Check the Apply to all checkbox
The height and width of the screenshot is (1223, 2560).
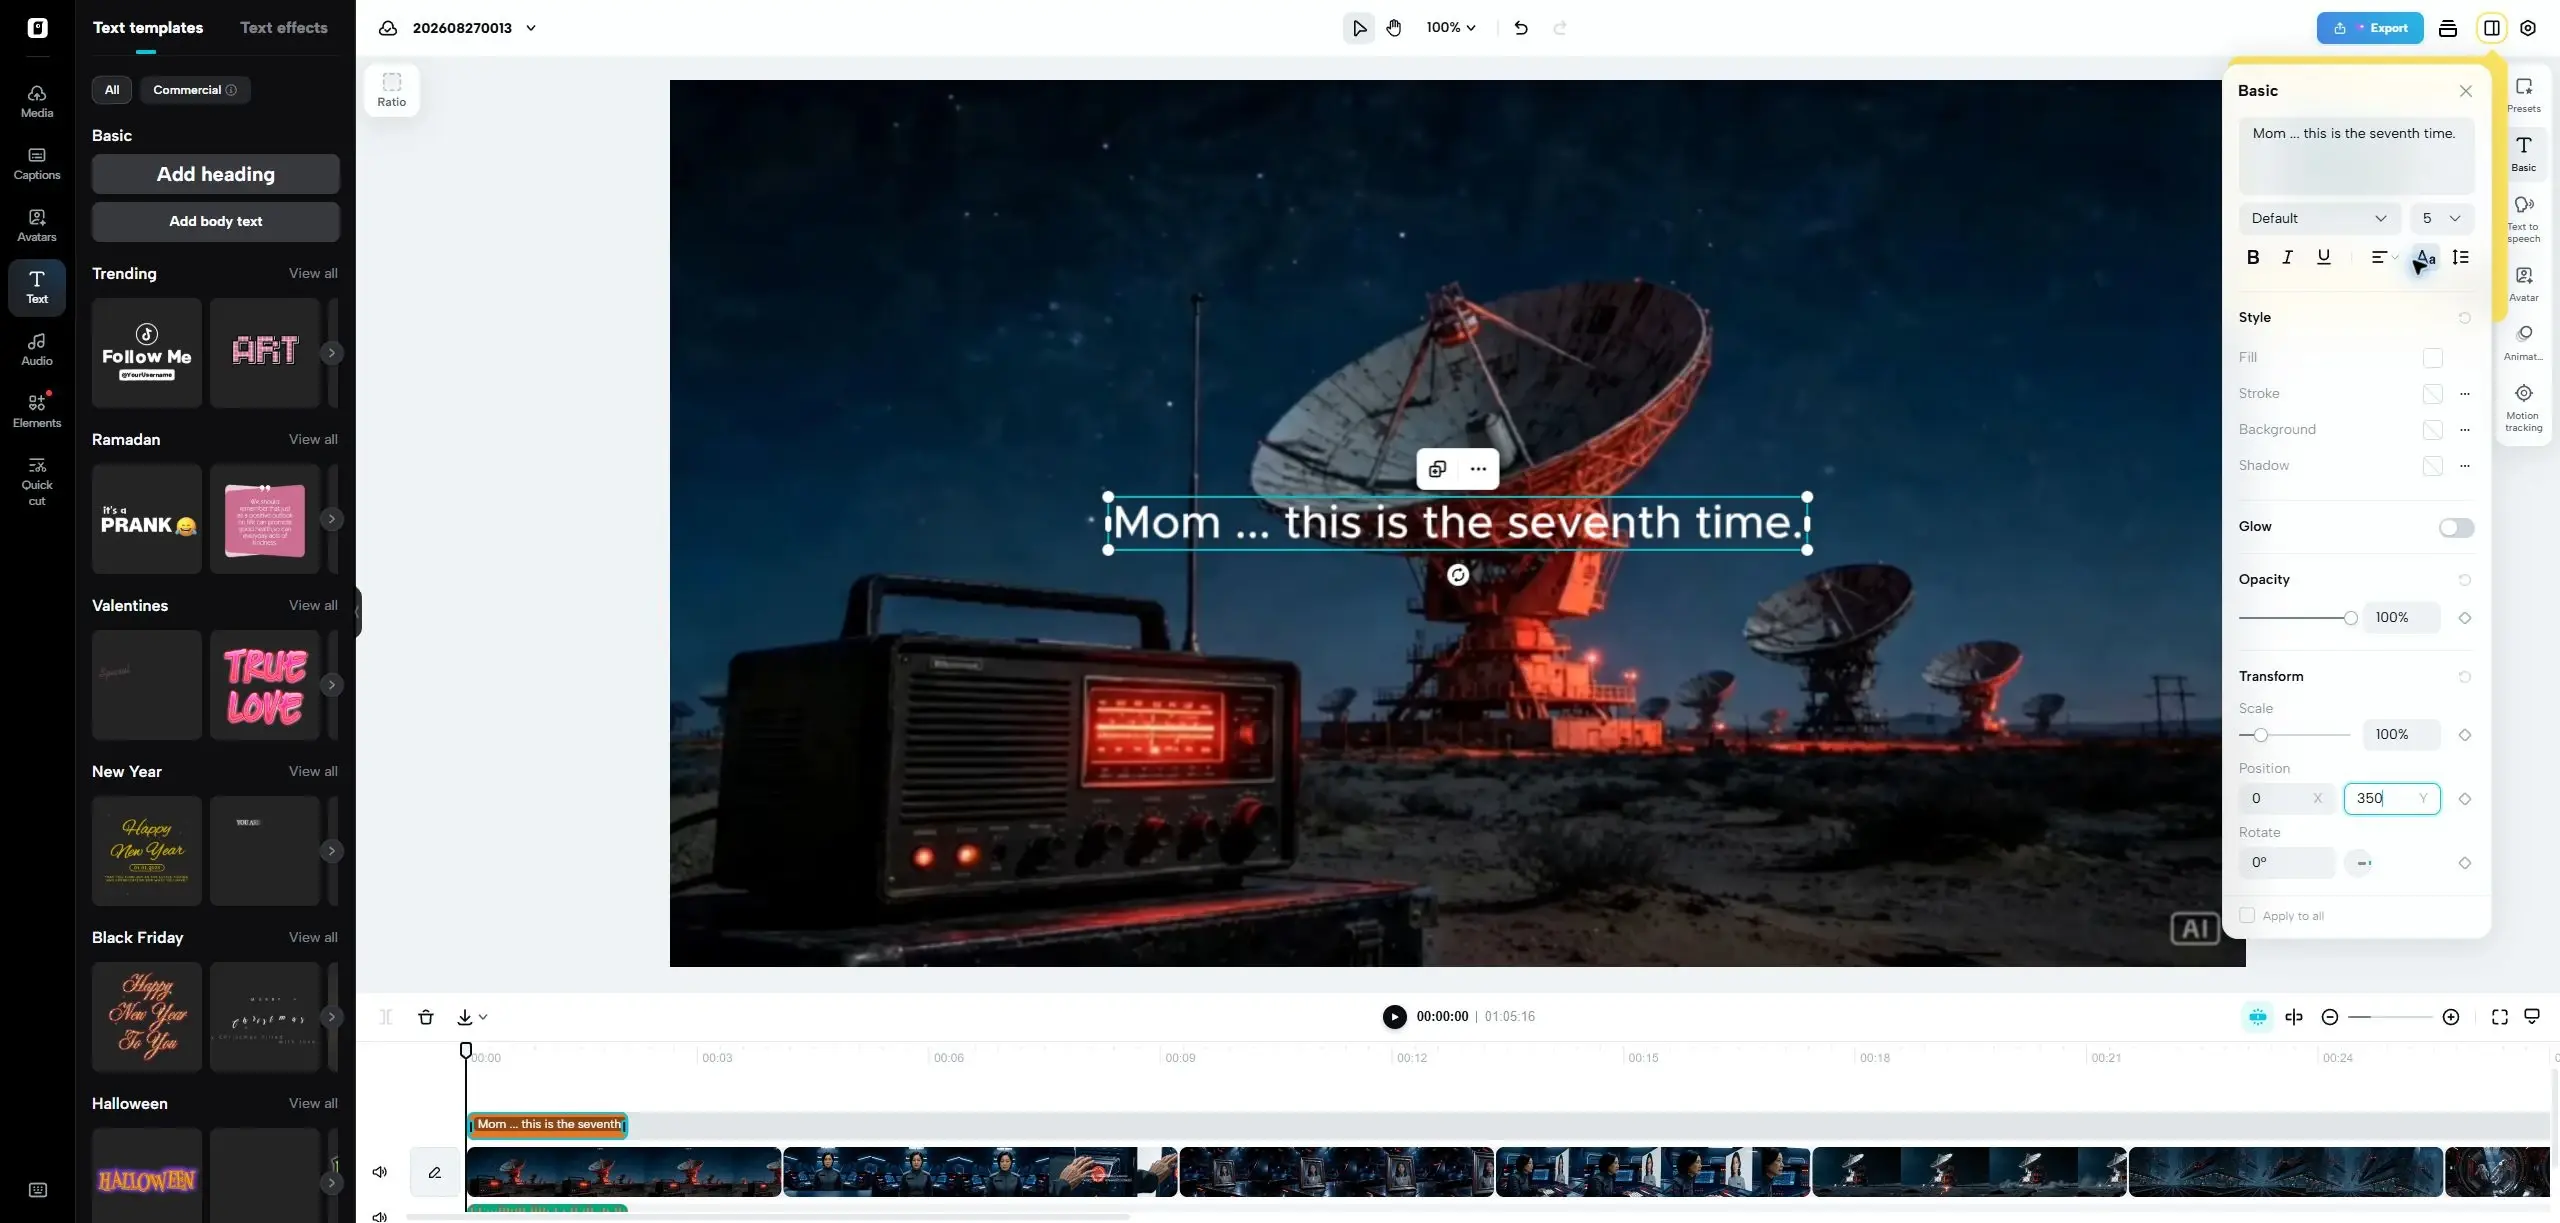[x=2247, y=915]
